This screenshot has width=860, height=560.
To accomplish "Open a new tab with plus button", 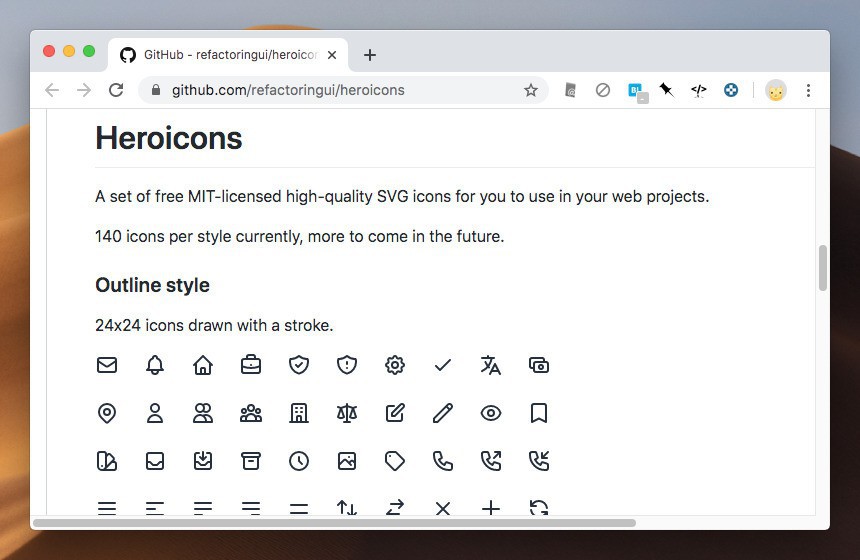I will pyautogui.click(x=370, y=55).
